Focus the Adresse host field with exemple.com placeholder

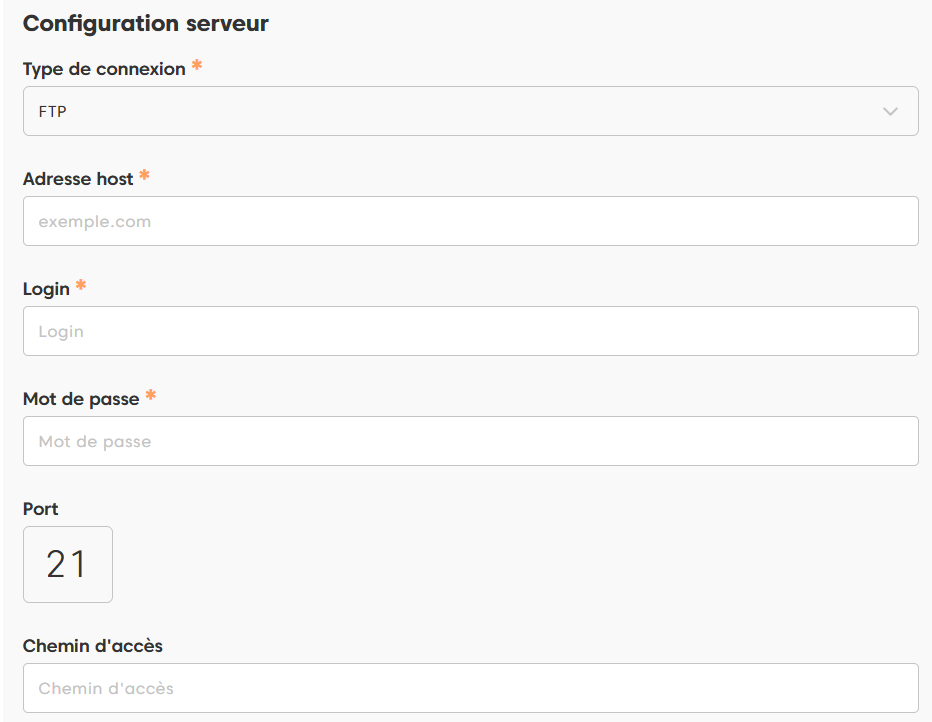tap(470, 221)
